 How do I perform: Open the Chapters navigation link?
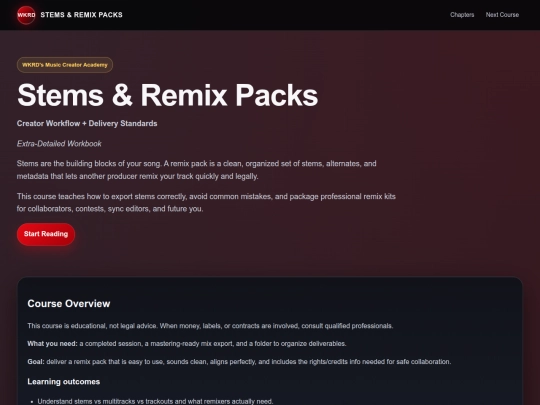[462, 15]
